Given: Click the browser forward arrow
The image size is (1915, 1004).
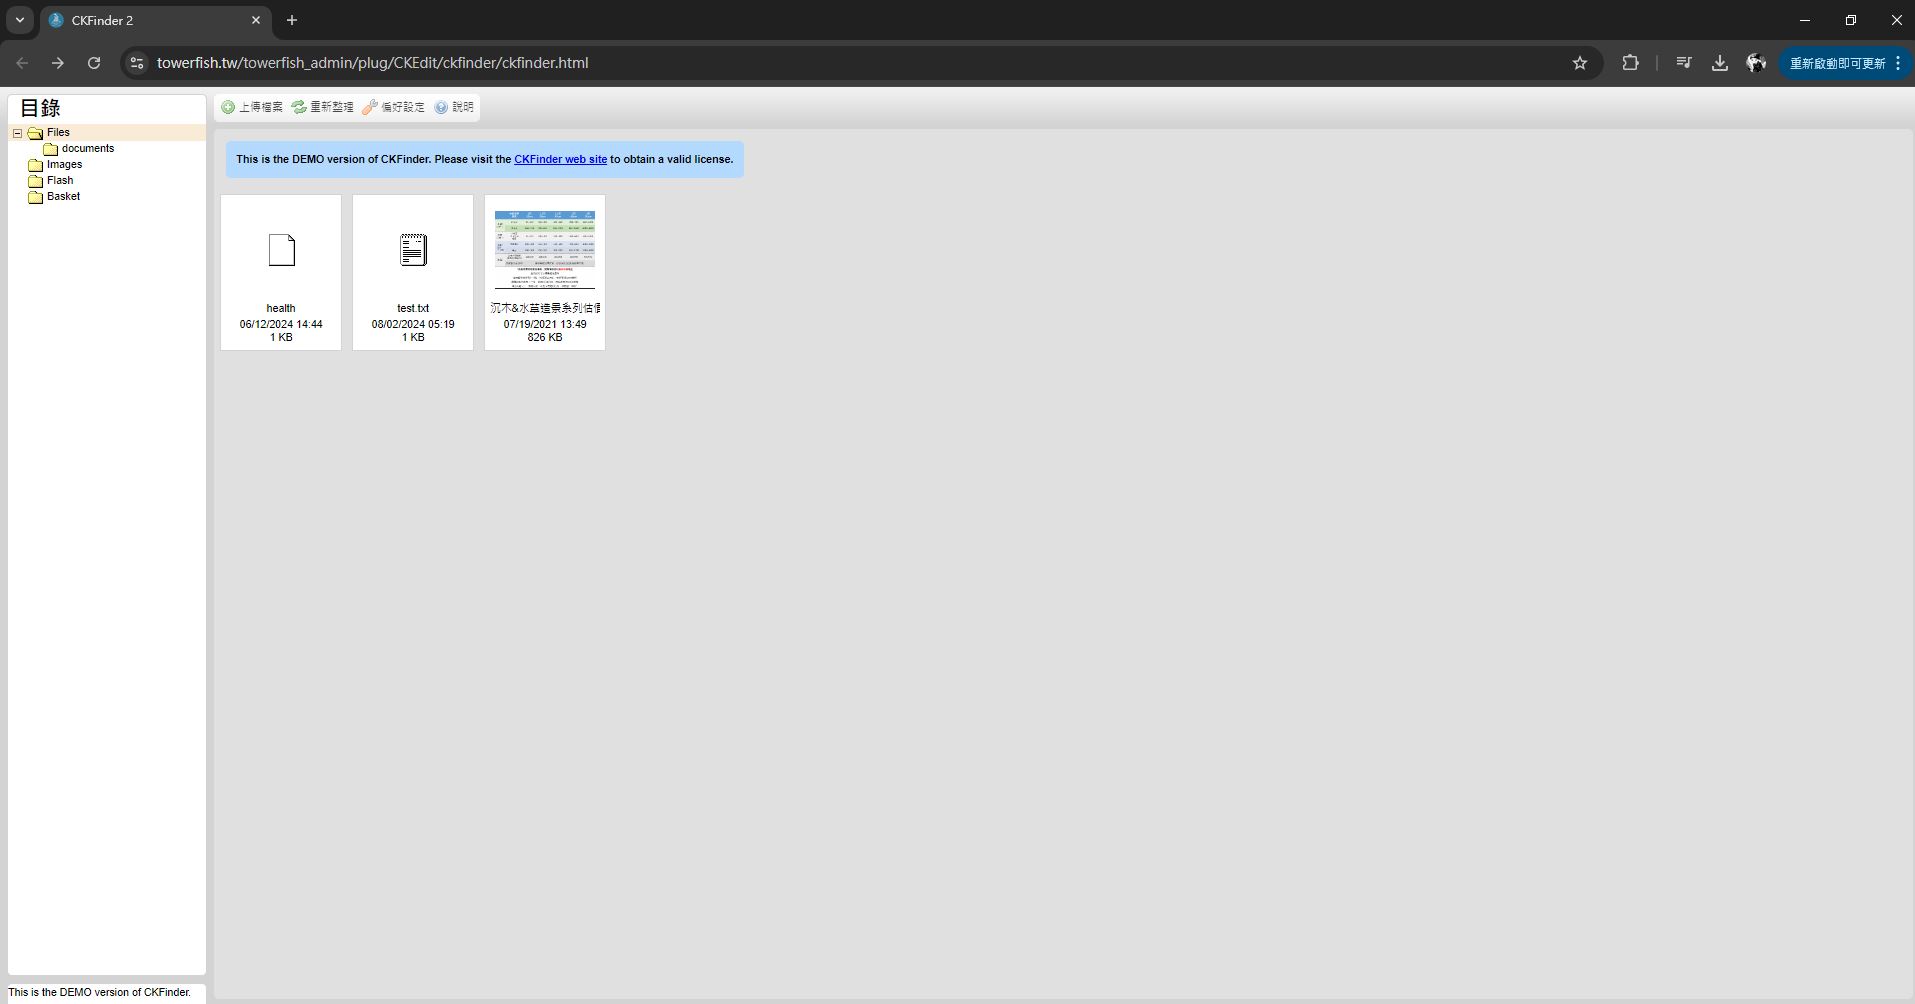Looking at the screenshot, I should 58,63.
